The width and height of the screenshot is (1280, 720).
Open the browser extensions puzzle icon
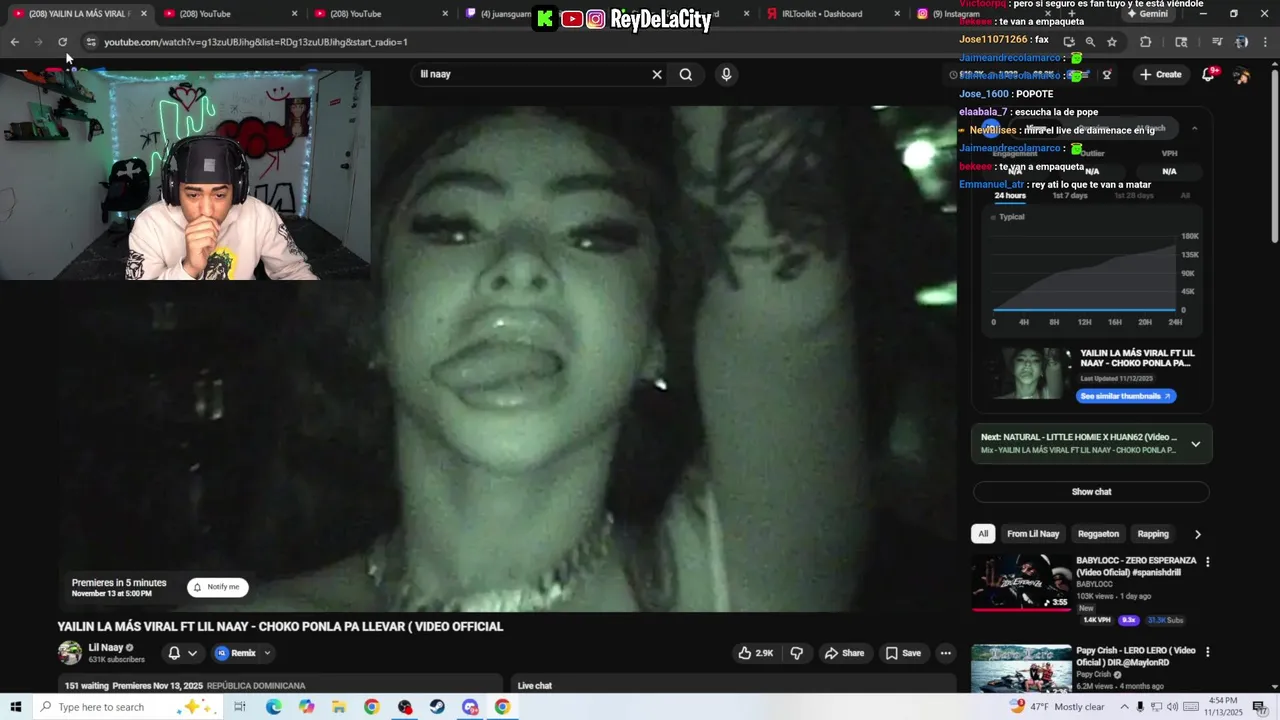click(x=1146, y=42)
